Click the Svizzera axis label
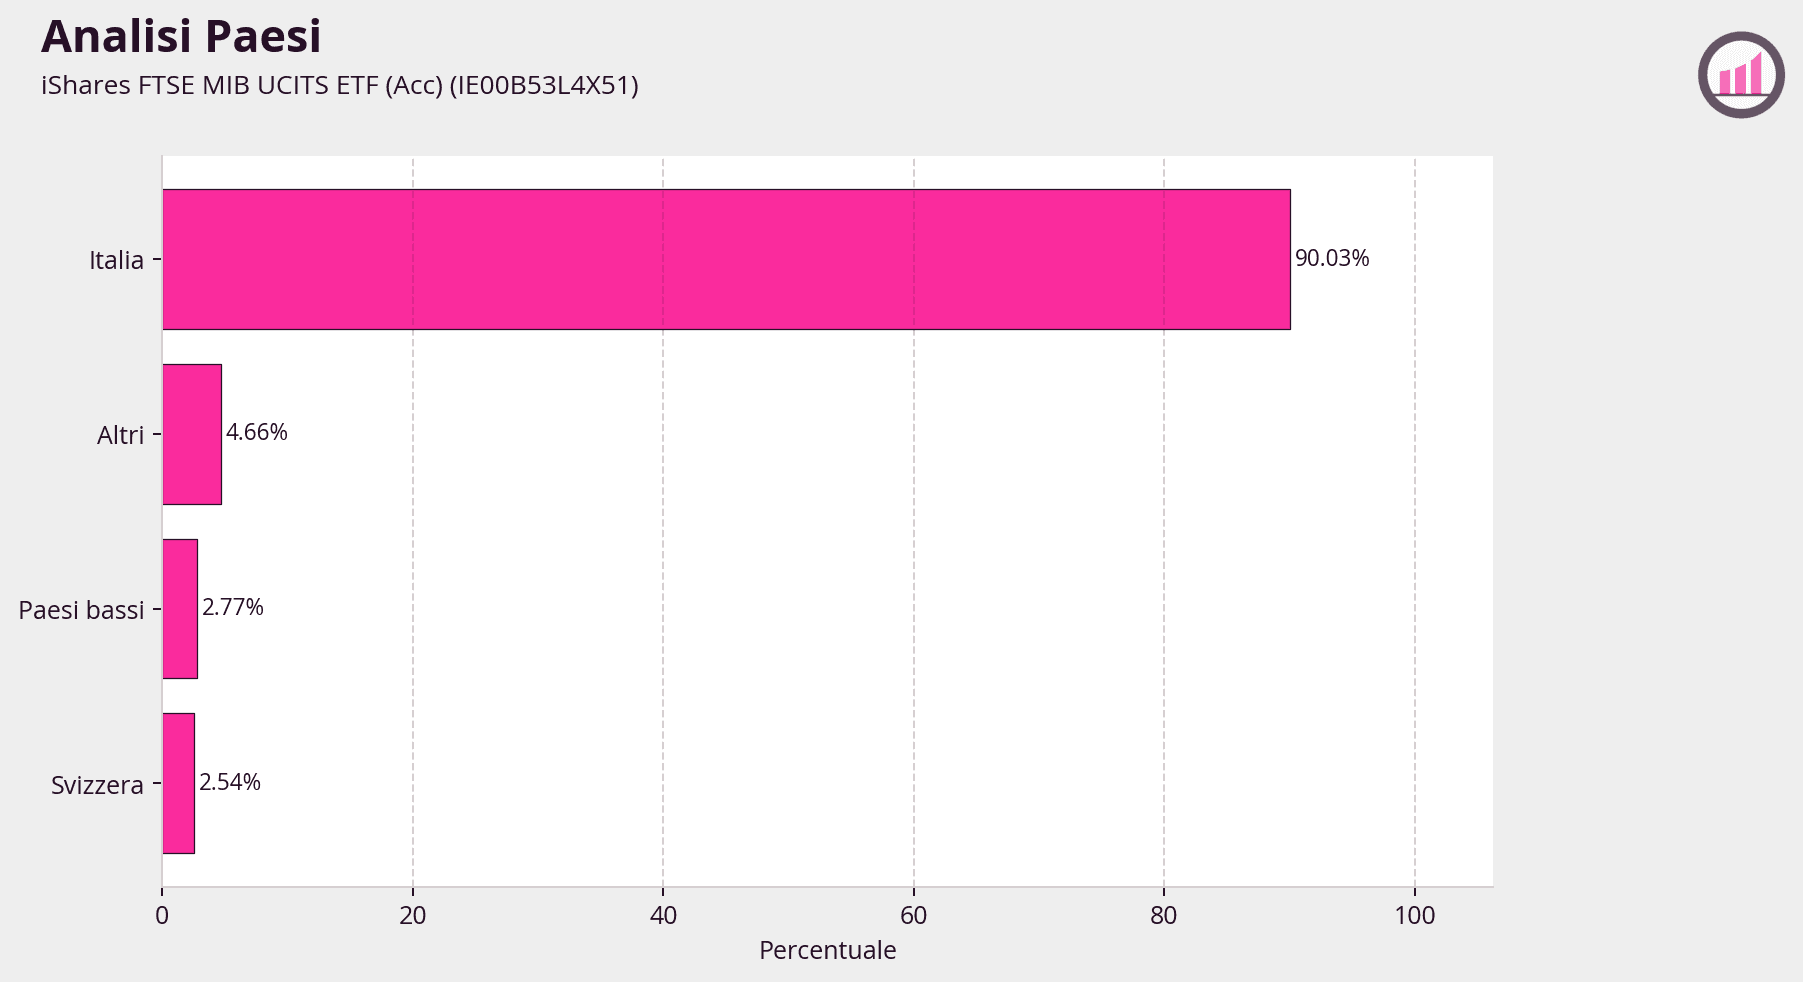This screenshot has height=982, width=1803. tap(97, 785)
